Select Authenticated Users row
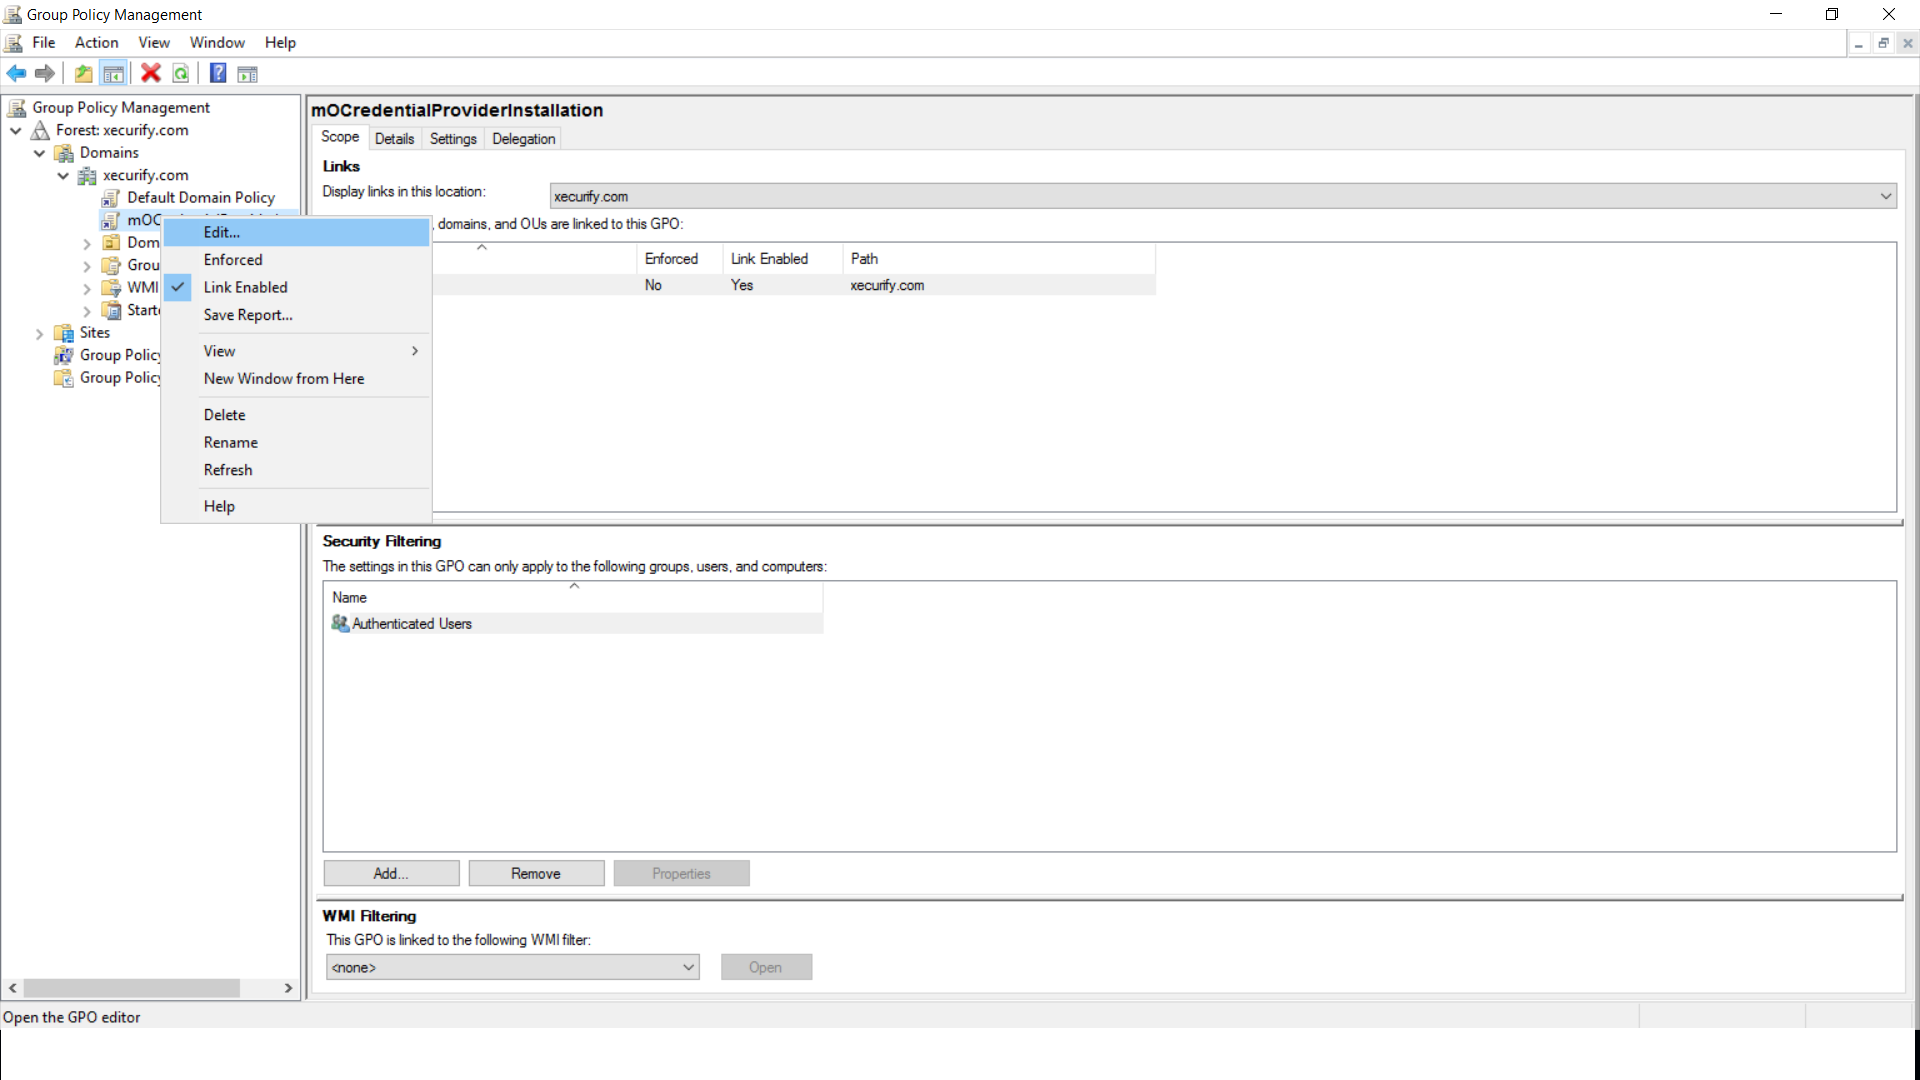Viewport: 1920px width, 1080px height. click(x=573, y=623)
